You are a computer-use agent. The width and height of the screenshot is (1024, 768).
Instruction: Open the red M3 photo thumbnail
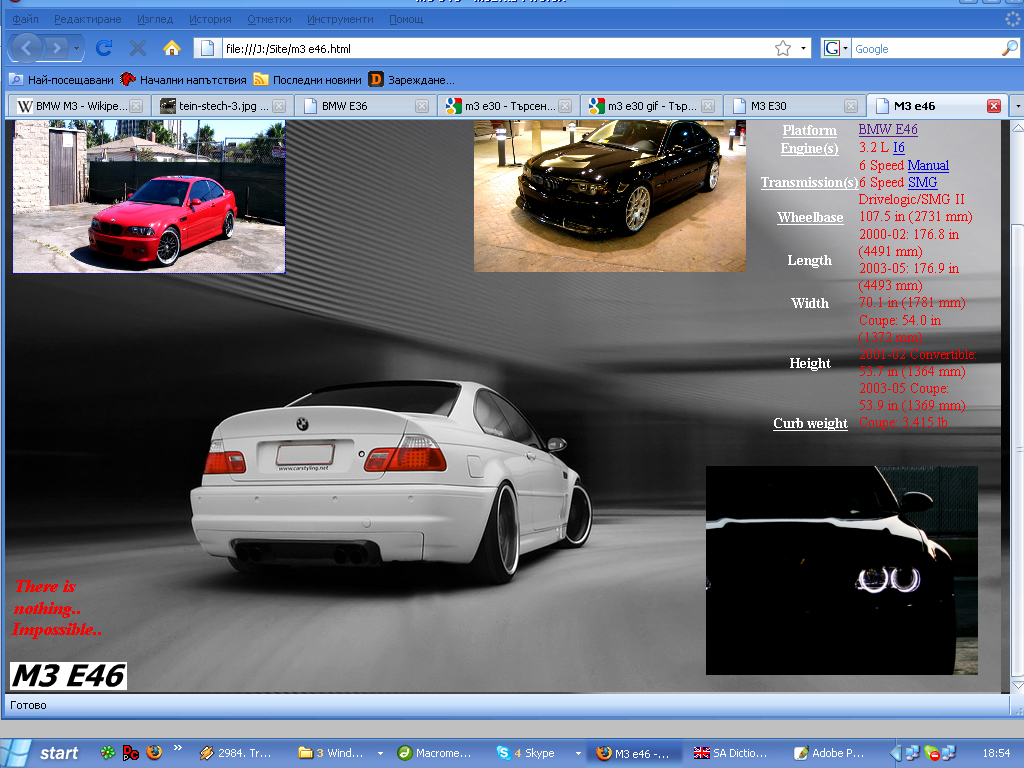click(149, 196)
